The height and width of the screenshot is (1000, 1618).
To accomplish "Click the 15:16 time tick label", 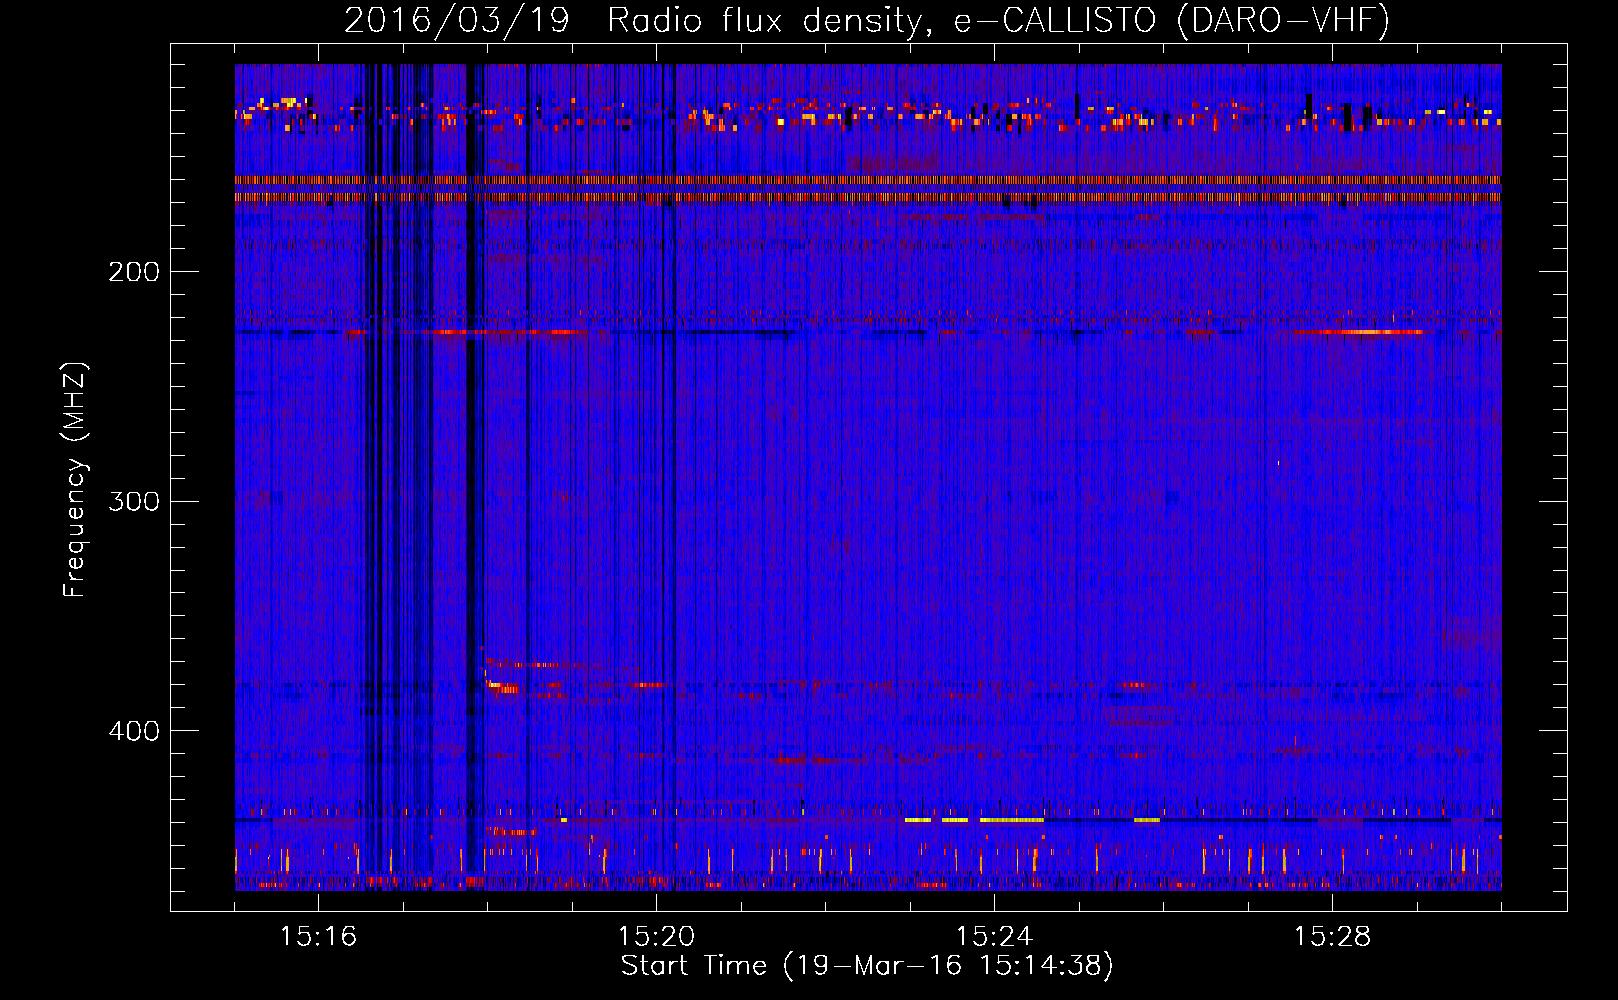I will [318, 937].
